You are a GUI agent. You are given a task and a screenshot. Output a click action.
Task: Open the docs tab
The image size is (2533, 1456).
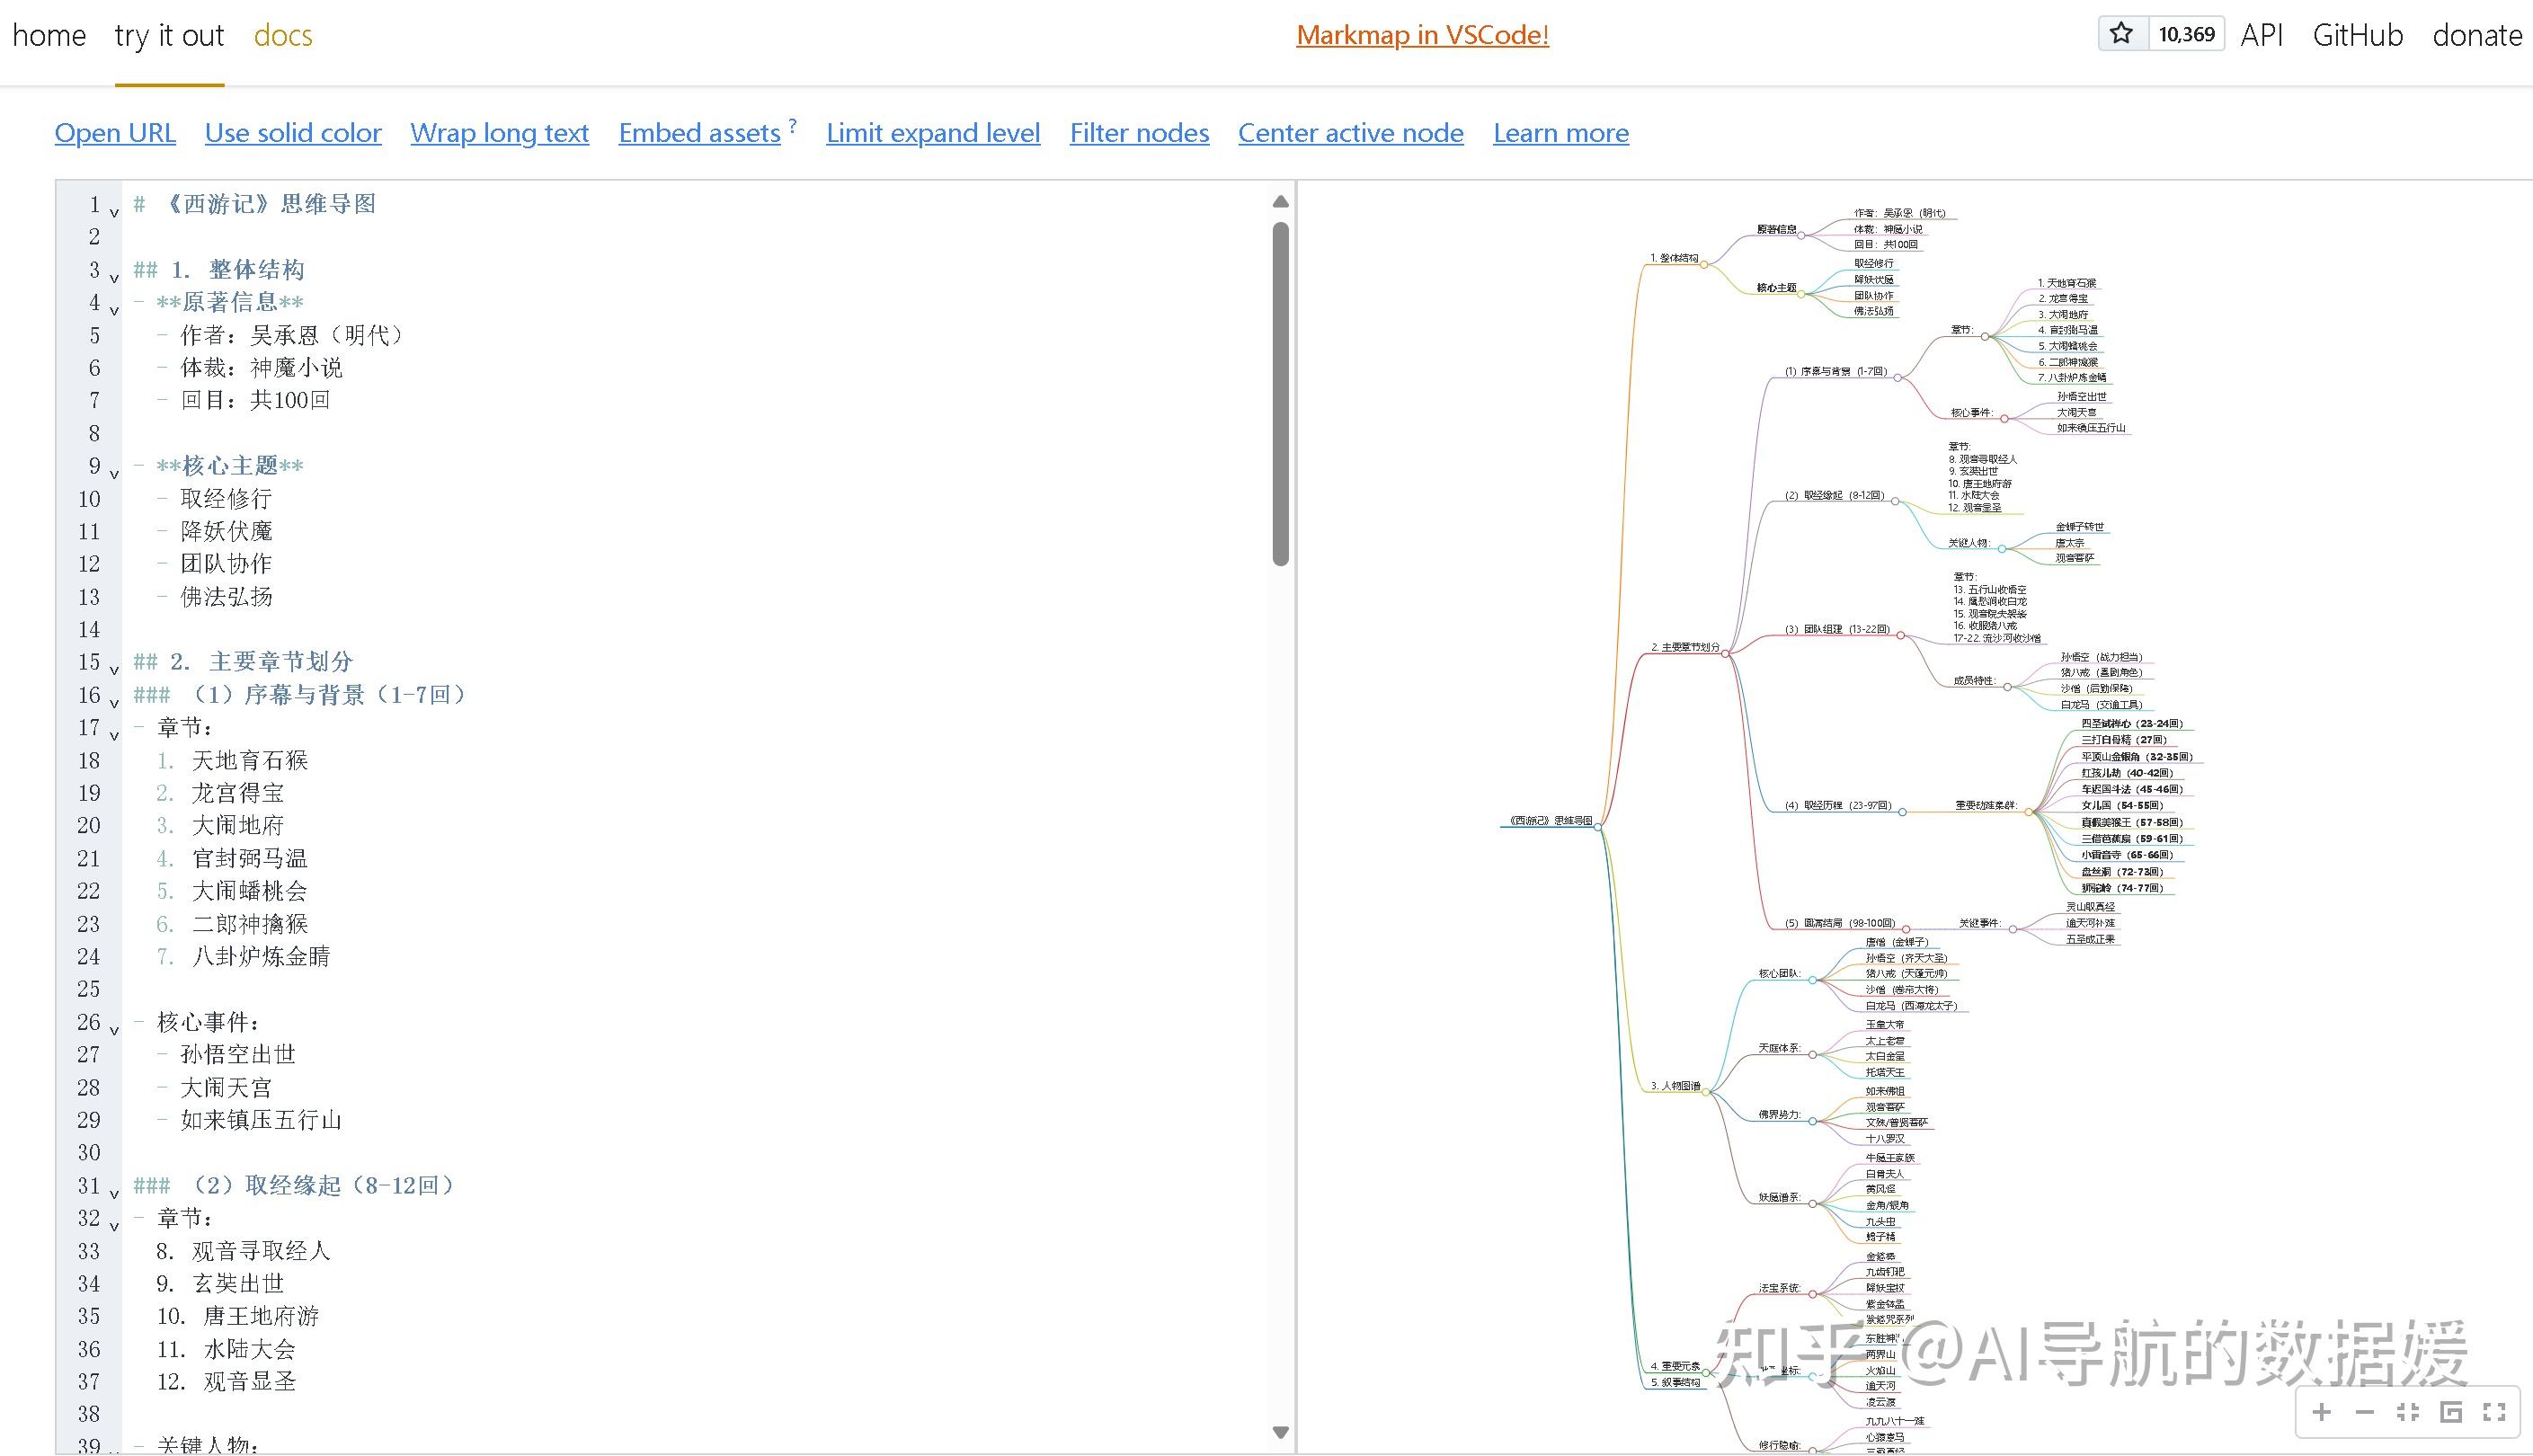click(283, 36)
